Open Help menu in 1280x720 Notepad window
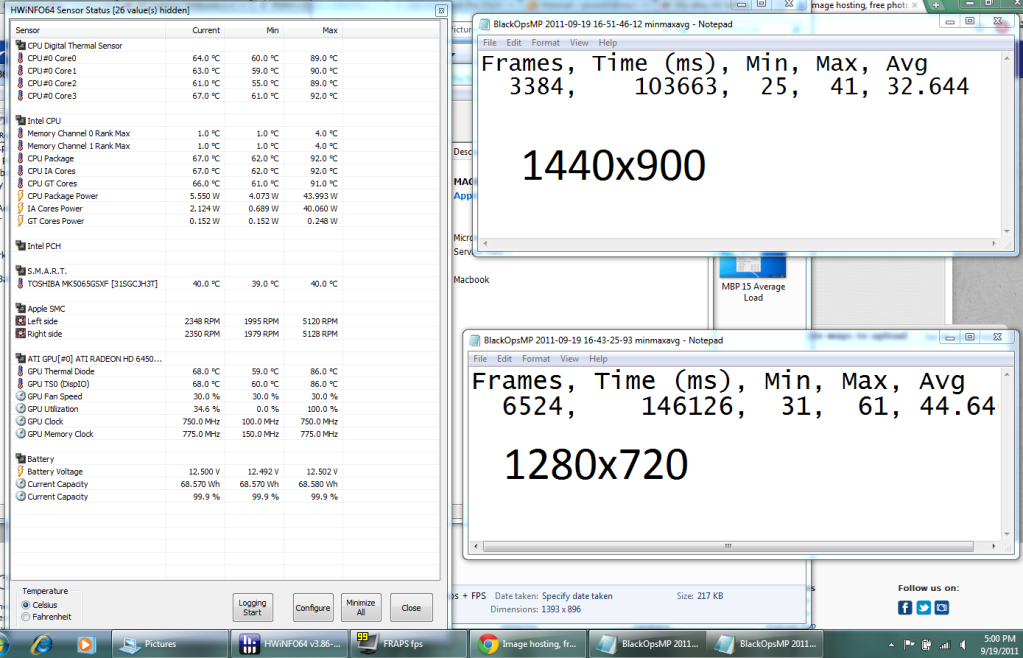The width and height of the screenshot is (1023, 658). click(598, 359)
